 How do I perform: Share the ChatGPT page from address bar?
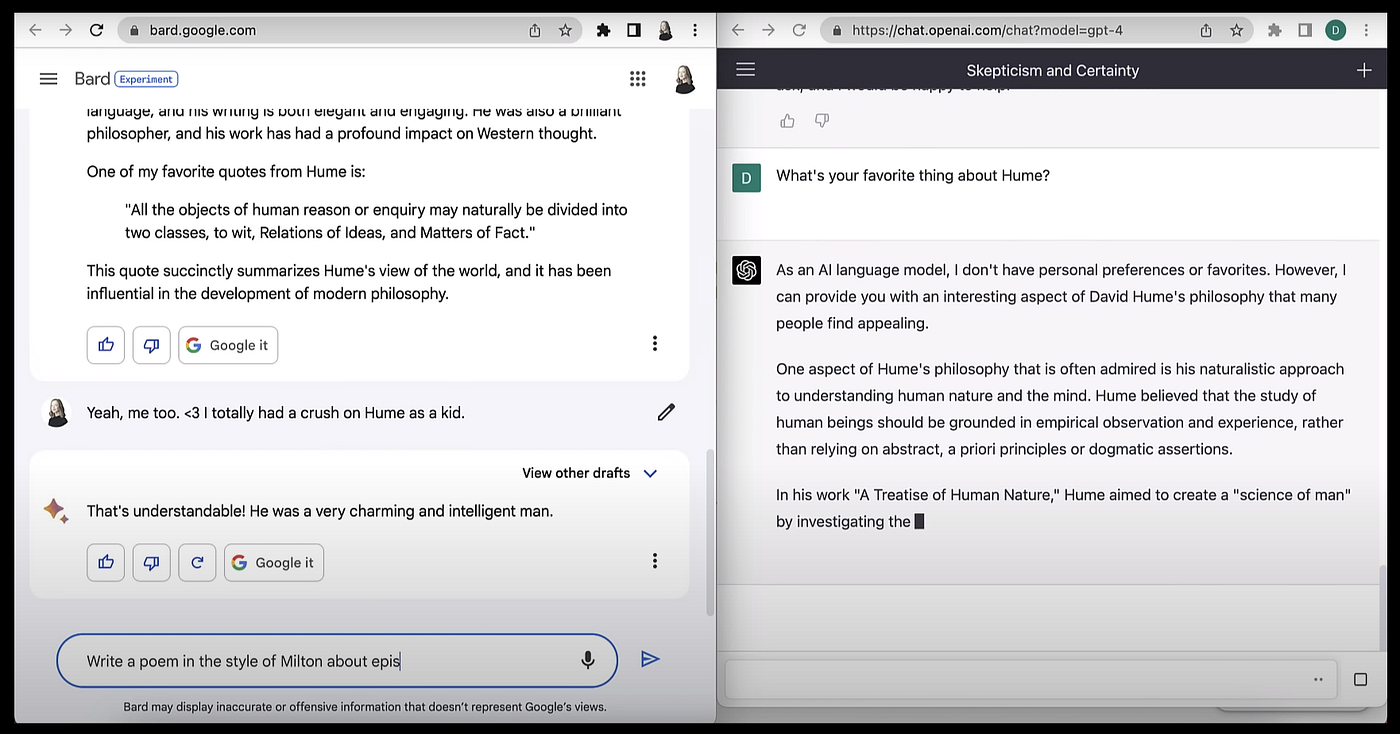1206,31
